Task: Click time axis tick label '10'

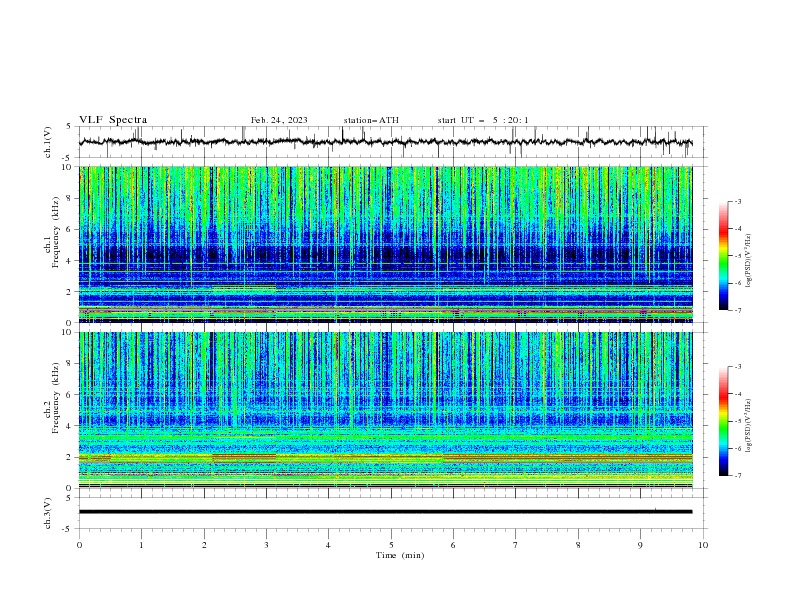Action: tap(703, 545)
